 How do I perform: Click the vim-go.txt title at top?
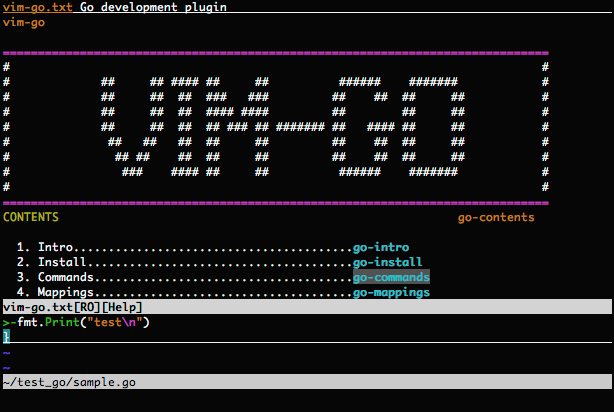pos(38,7)
